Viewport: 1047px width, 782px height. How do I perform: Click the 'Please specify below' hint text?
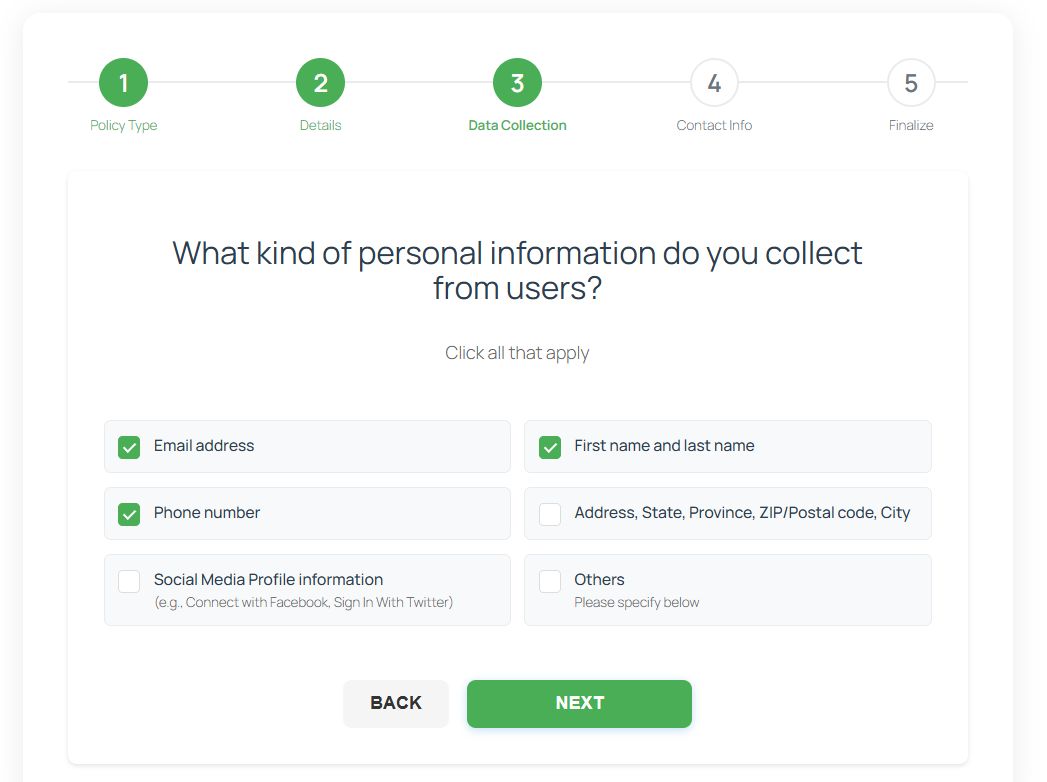click(x=637, y=602)
